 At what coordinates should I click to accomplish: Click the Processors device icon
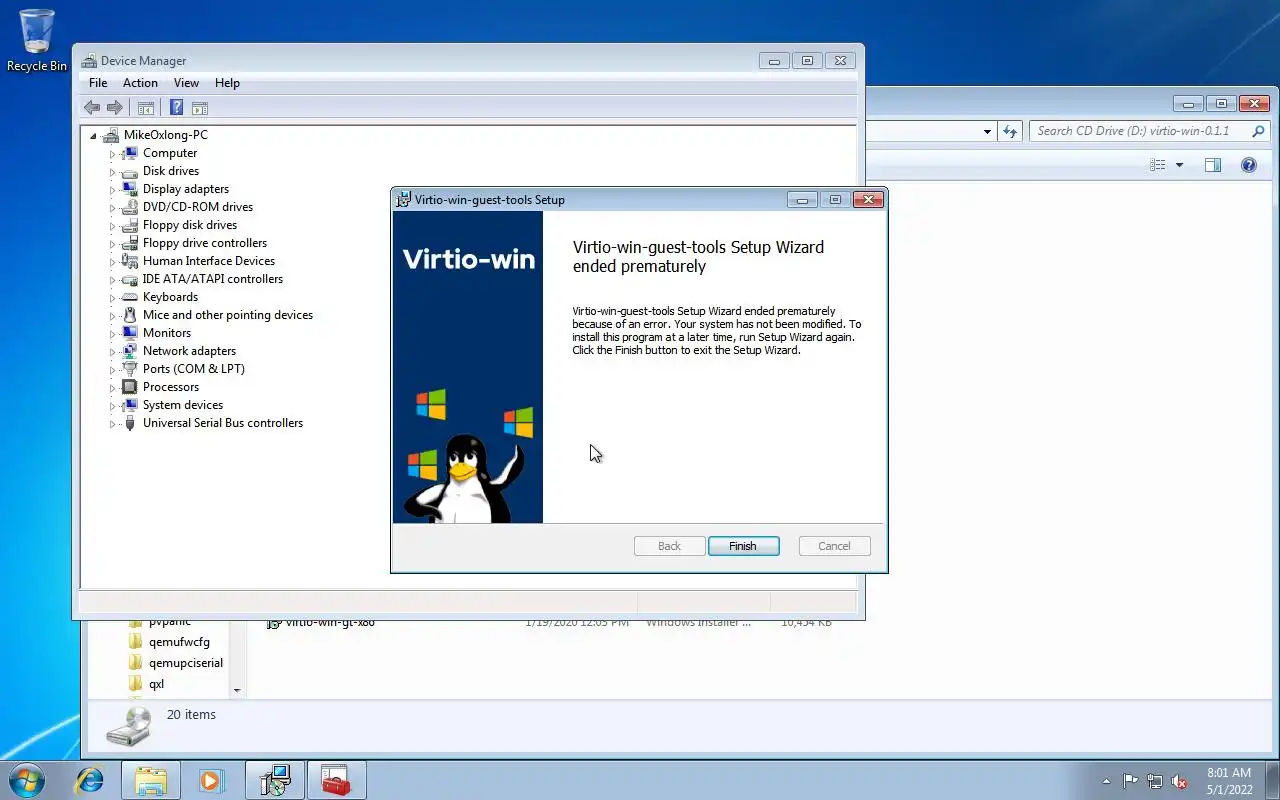click(129, 387)
